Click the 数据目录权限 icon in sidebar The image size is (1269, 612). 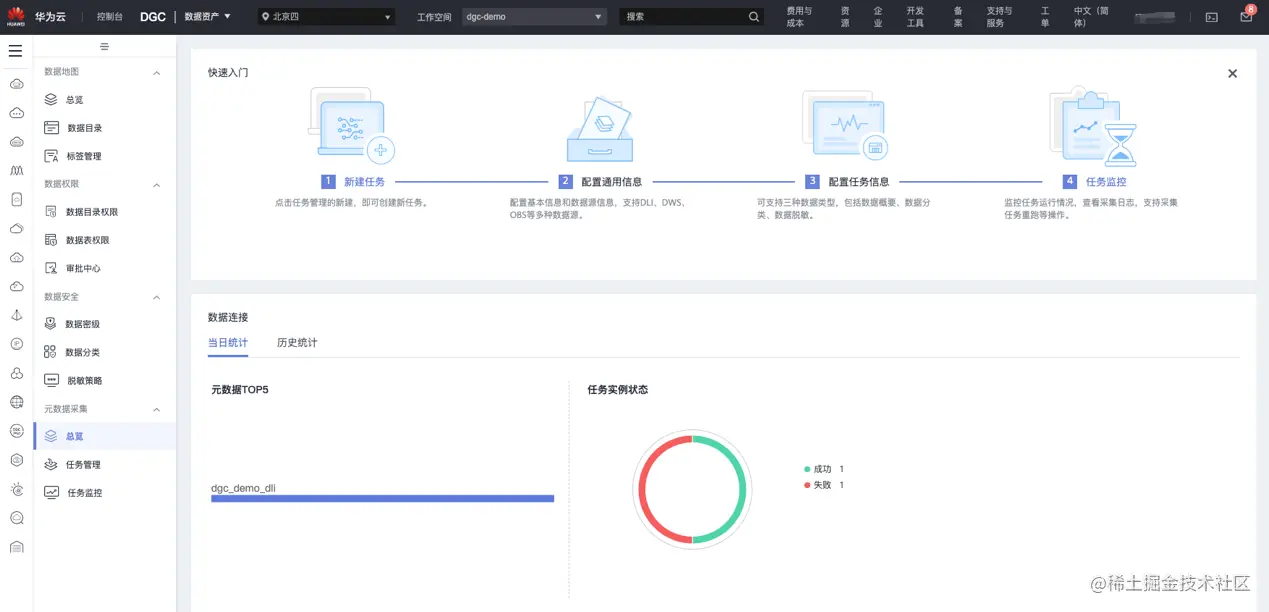point(51,212)
